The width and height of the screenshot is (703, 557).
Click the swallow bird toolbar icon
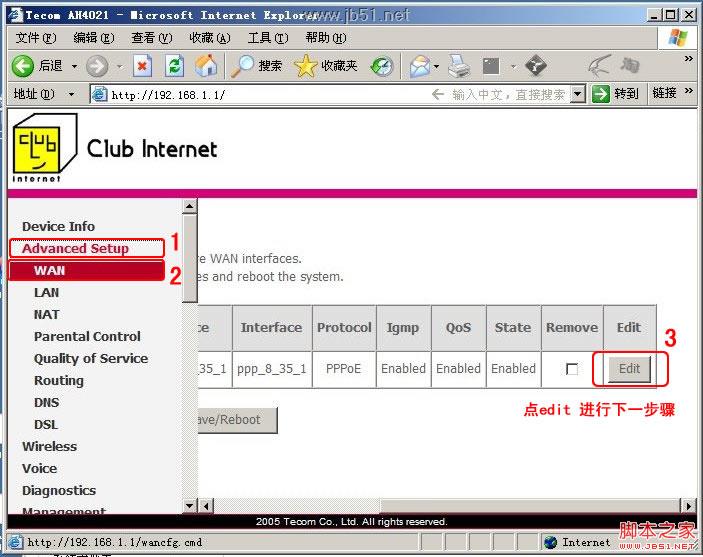[x=599, y=66]
